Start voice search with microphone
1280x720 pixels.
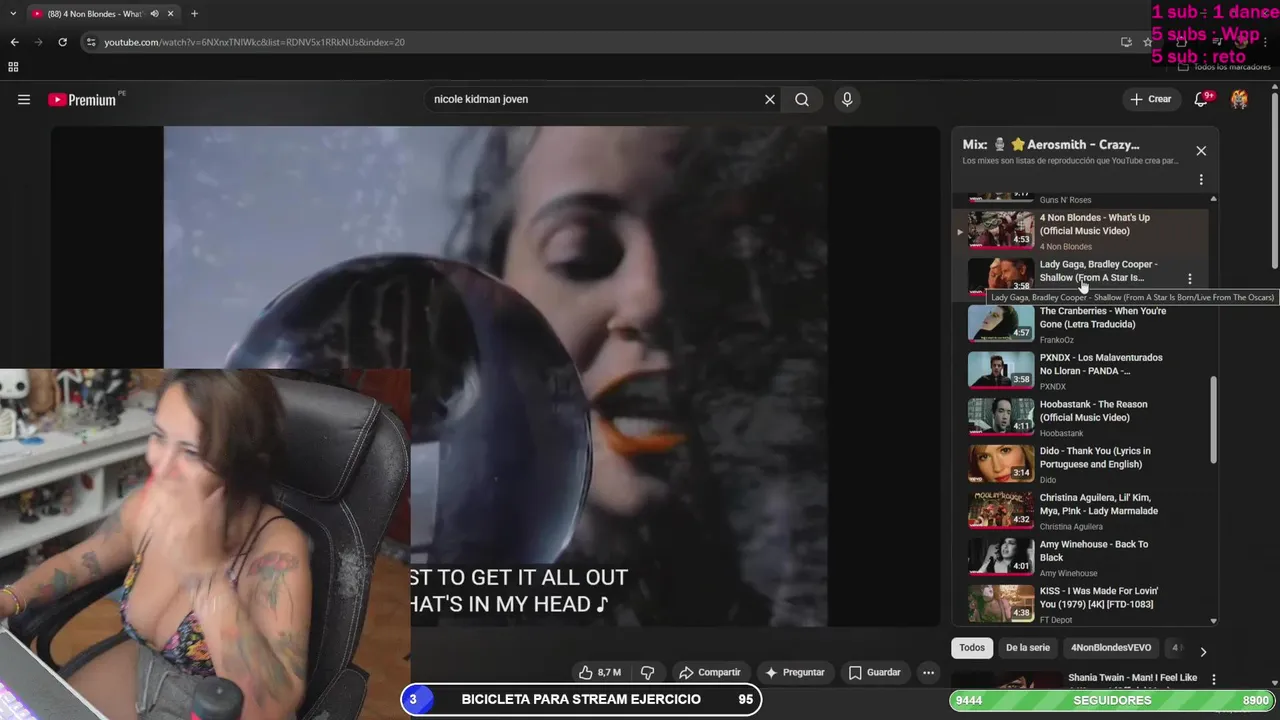[847, 99]
